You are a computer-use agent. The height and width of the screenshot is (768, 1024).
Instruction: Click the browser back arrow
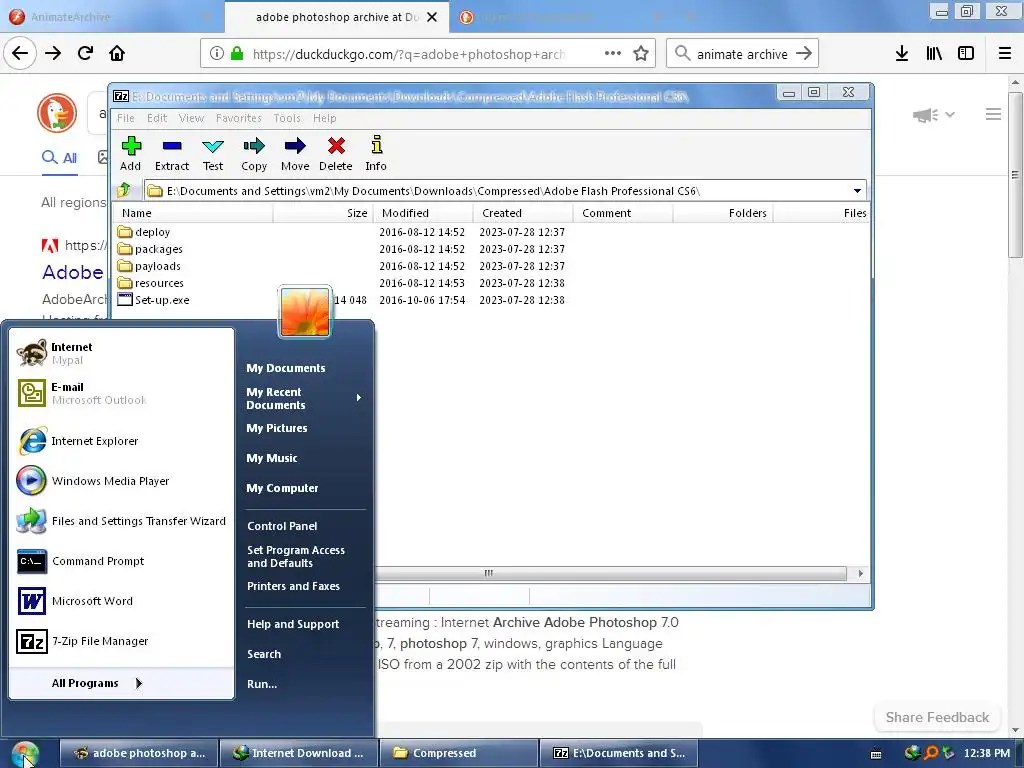click(20, 54)
